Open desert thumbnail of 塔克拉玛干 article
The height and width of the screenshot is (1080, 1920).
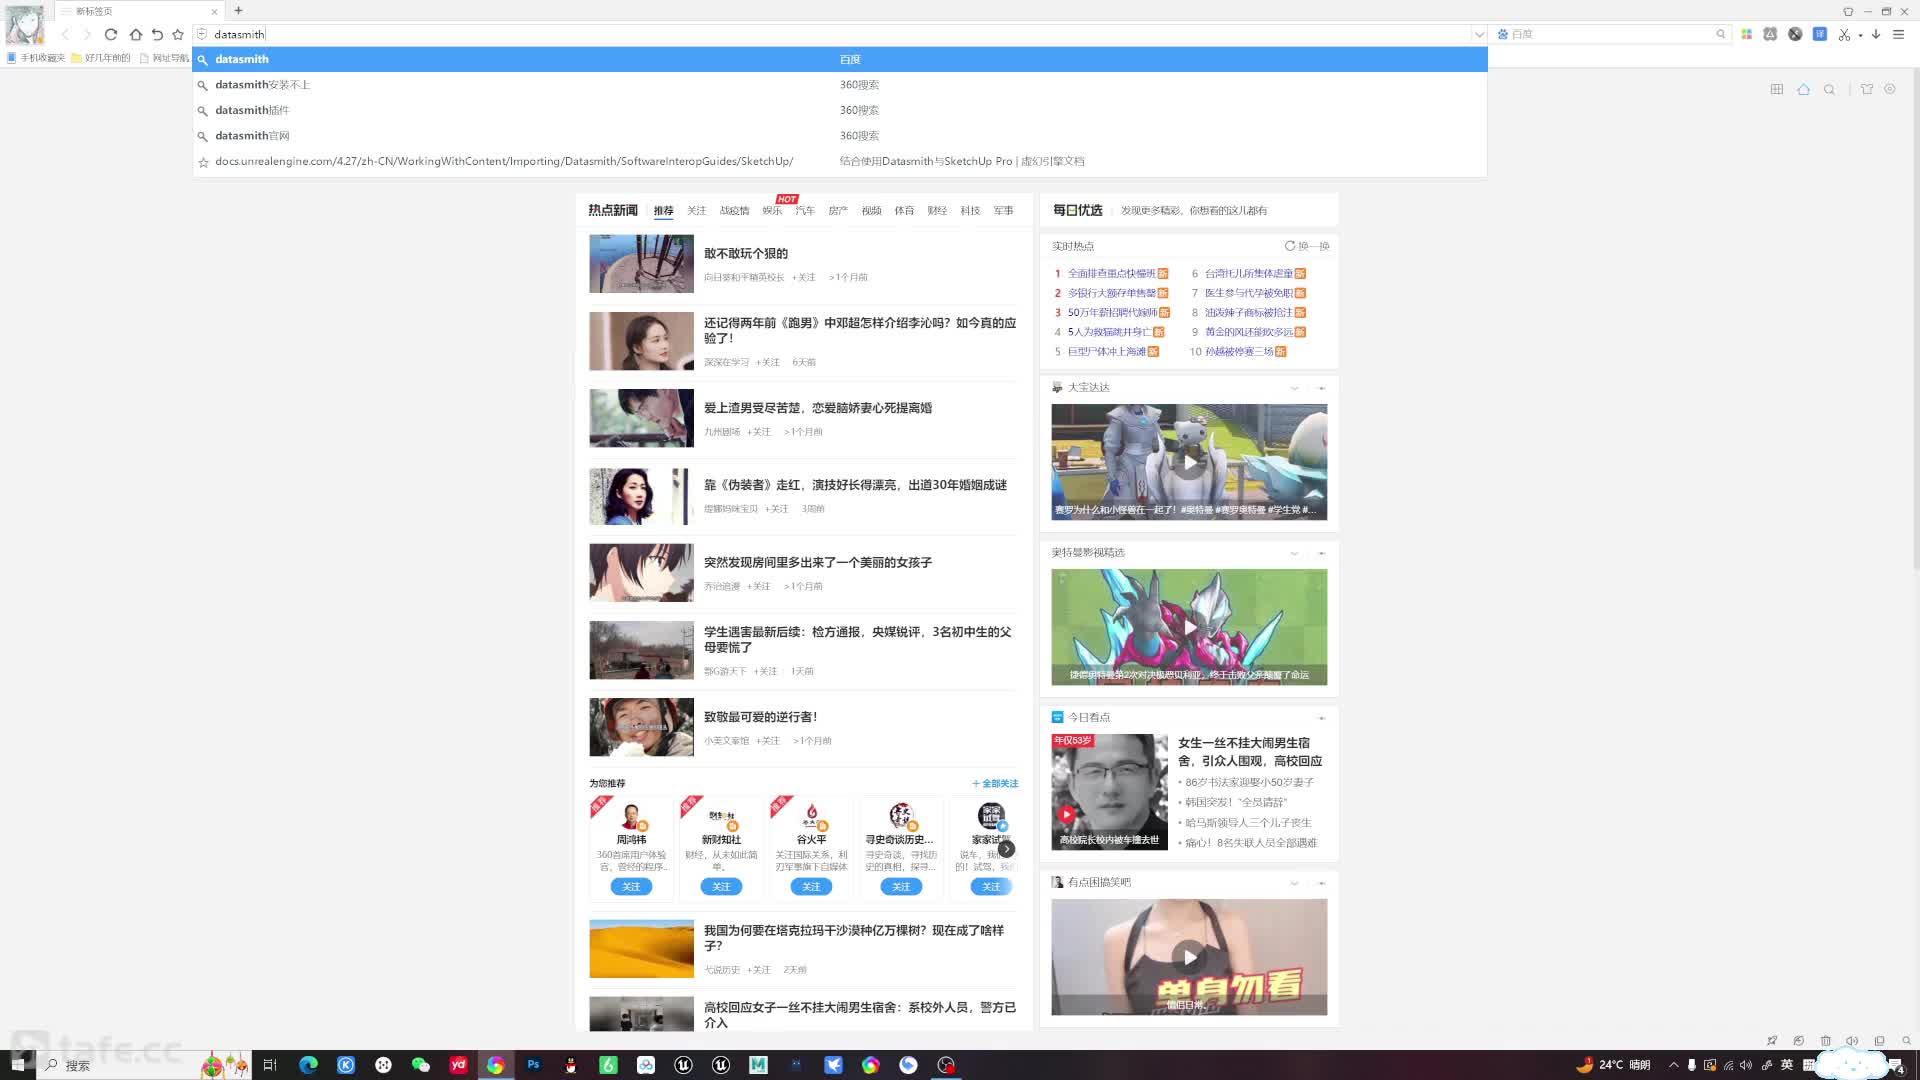click(x=641, y=949)
